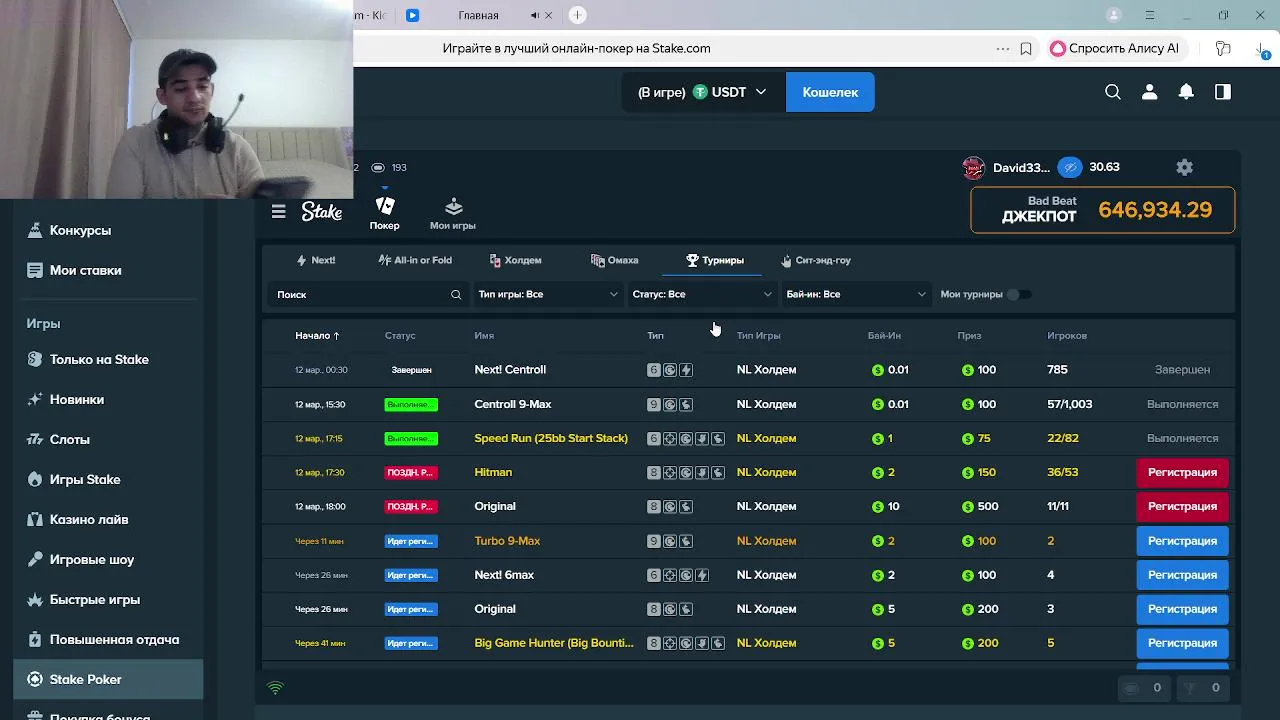Open the user profile icon
Screen dimensions: 1280x720
pyautogui.click(x=1149, y=92)
